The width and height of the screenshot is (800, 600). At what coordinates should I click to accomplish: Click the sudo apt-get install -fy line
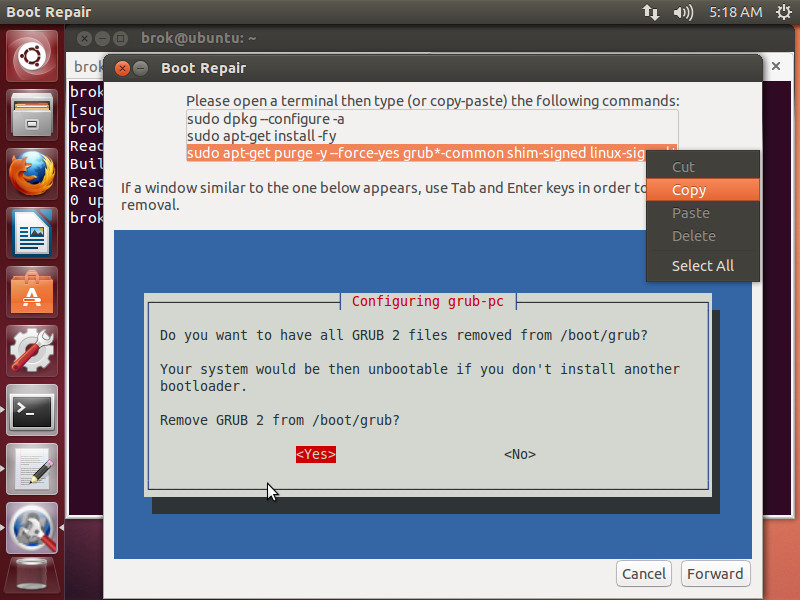click(x=261, y=136)
